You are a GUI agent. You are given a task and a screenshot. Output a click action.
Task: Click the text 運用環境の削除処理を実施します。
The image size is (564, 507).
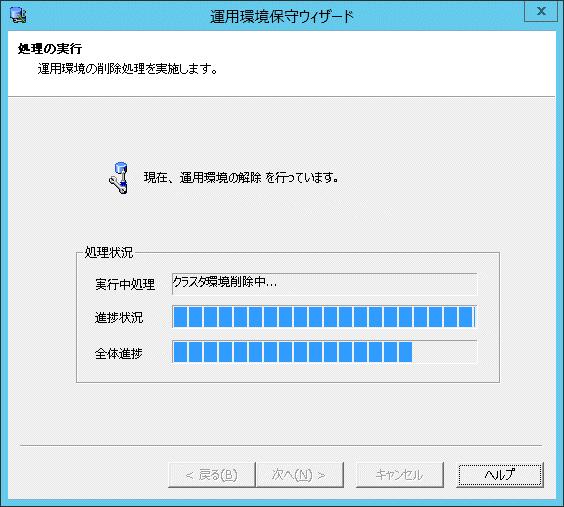click(x=128, y=68)
